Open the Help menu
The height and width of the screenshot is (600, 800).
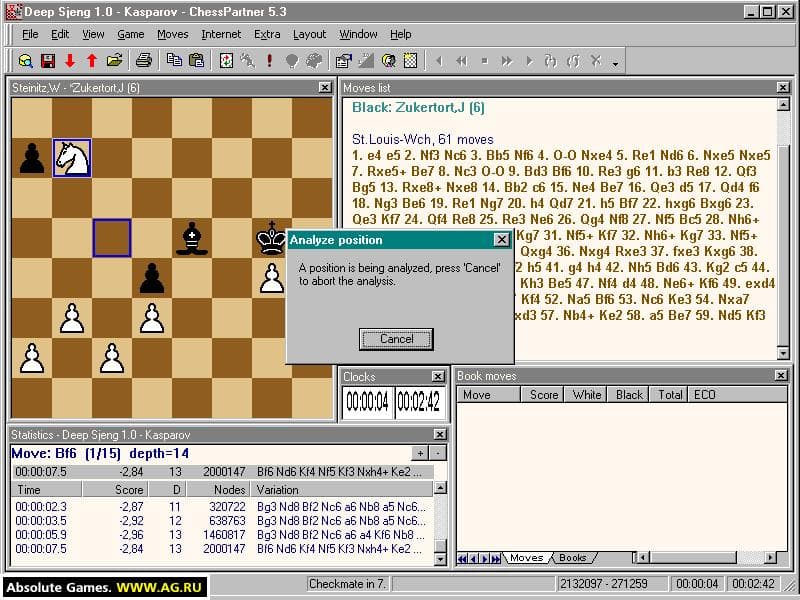pos(401,34)
